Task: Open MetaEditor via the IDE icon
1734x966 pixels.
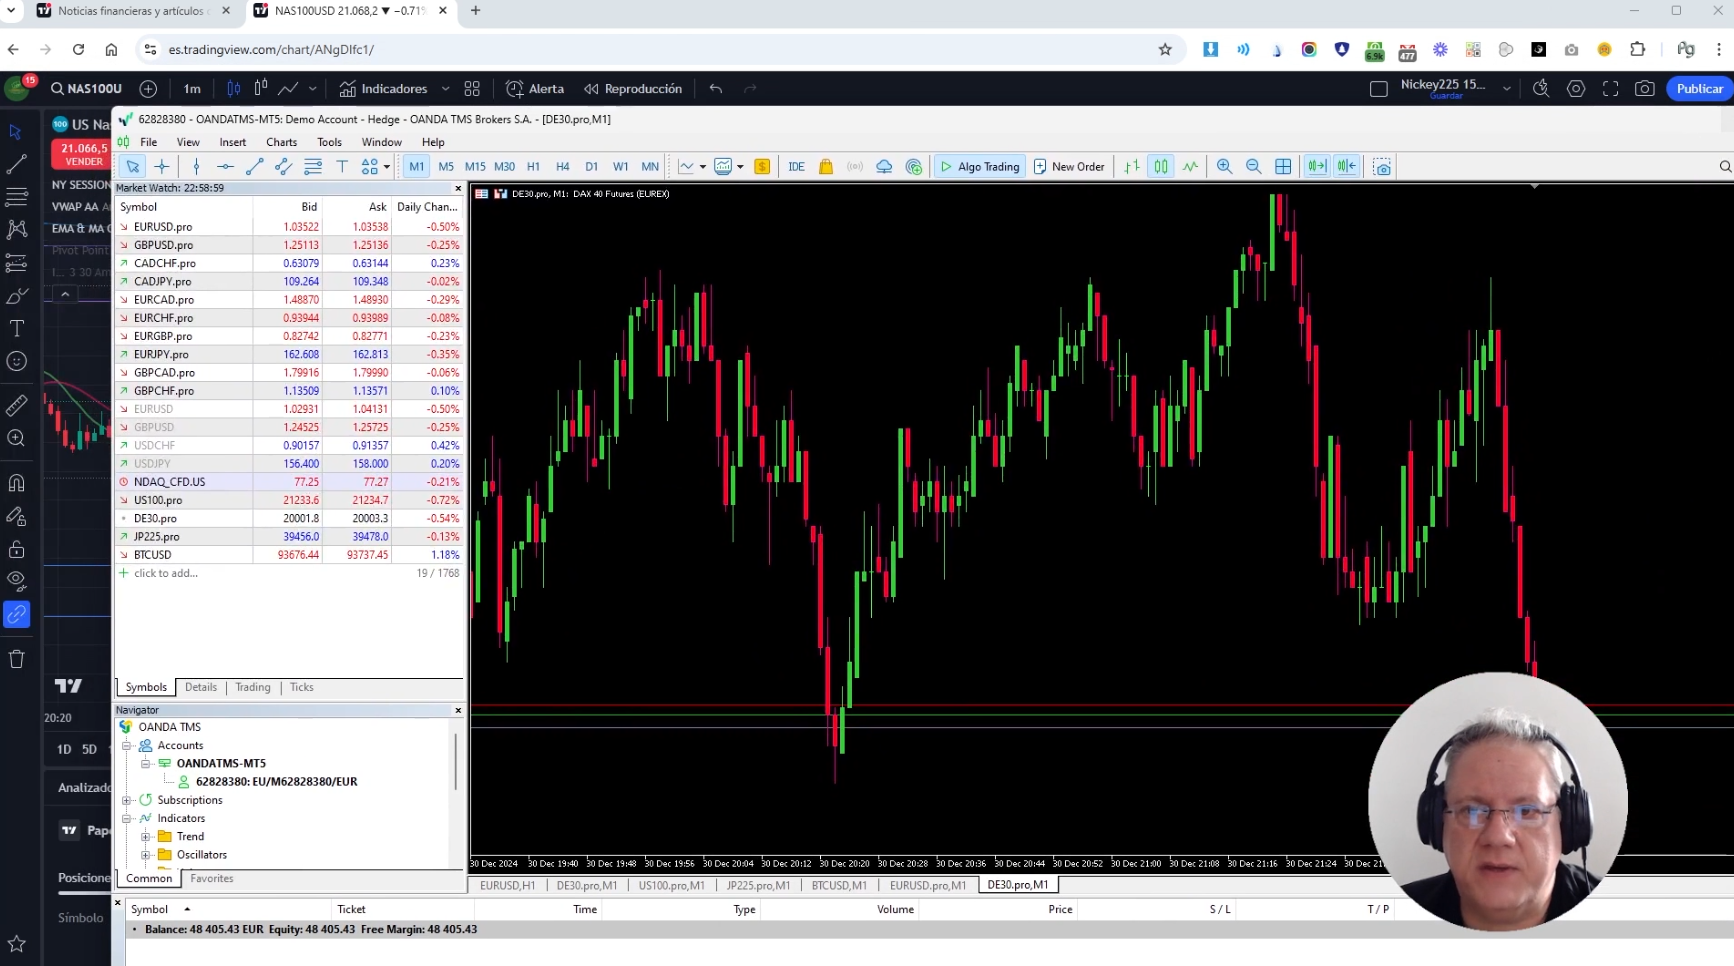Action: [x=797, y=167]
